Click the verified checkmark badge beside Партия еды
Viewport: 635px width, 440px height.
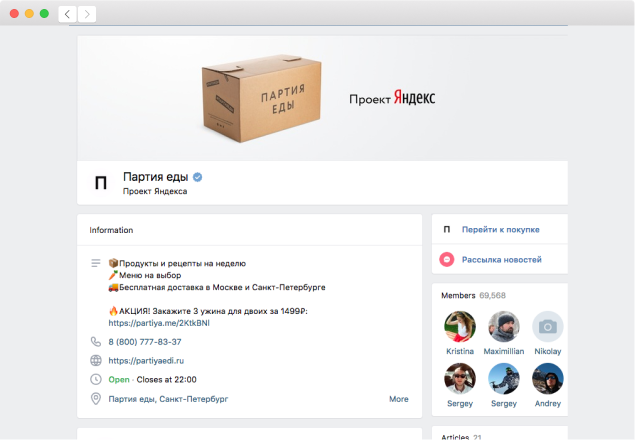pyautogui.click(x=198, y=177)
